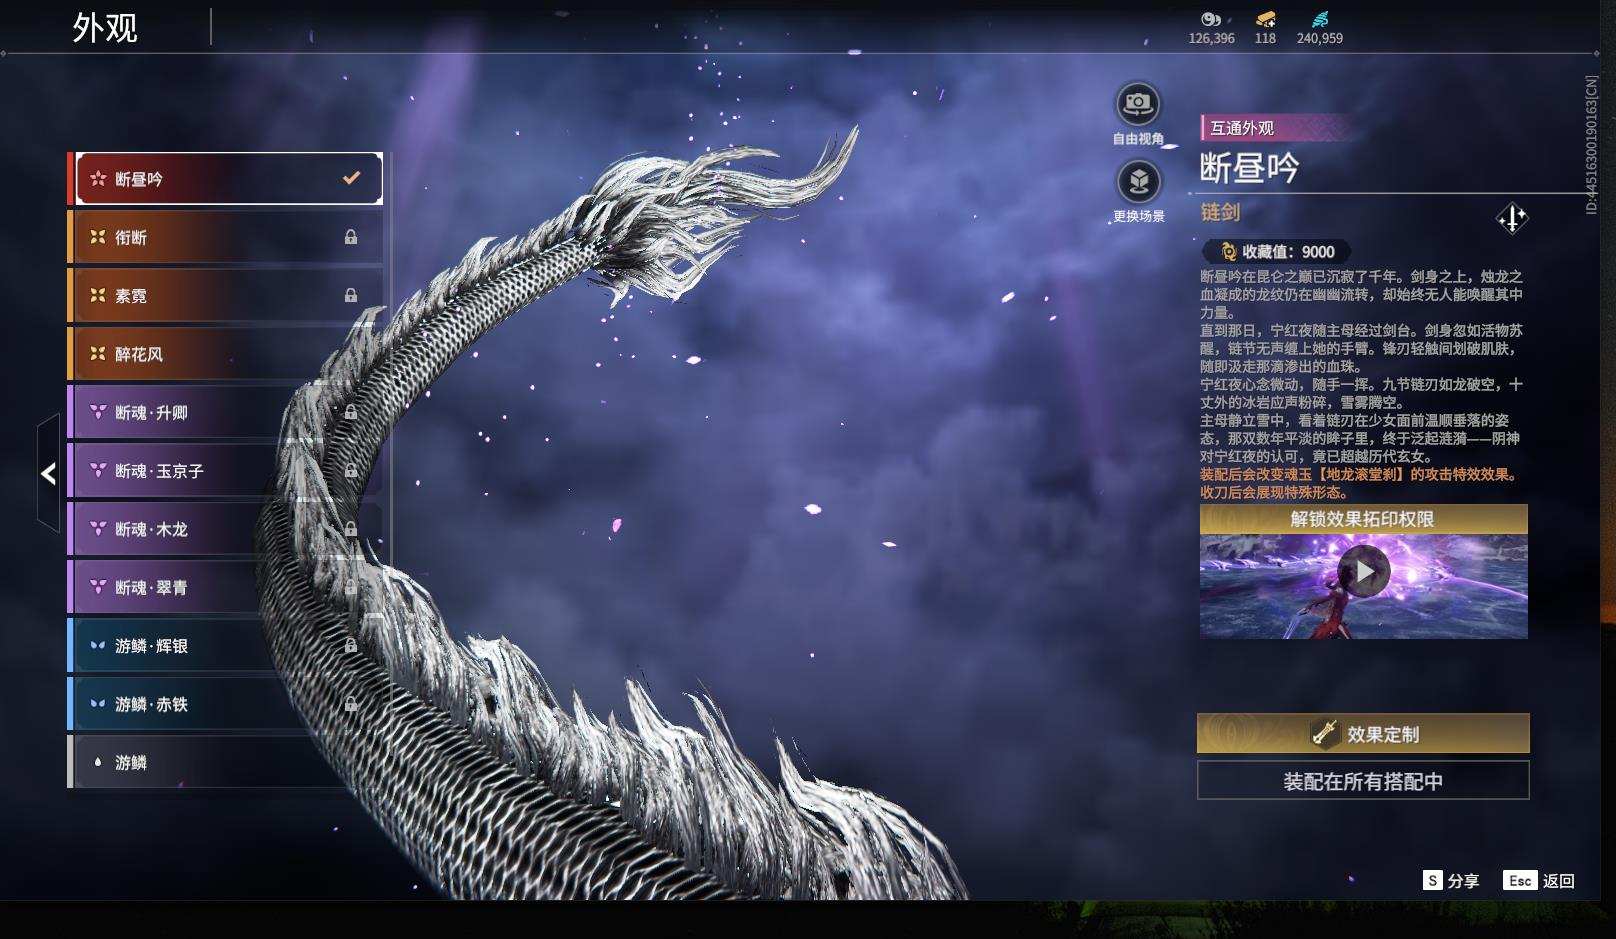Select the 衔断 skin row
1616x939 pixels.
point(226,237)
